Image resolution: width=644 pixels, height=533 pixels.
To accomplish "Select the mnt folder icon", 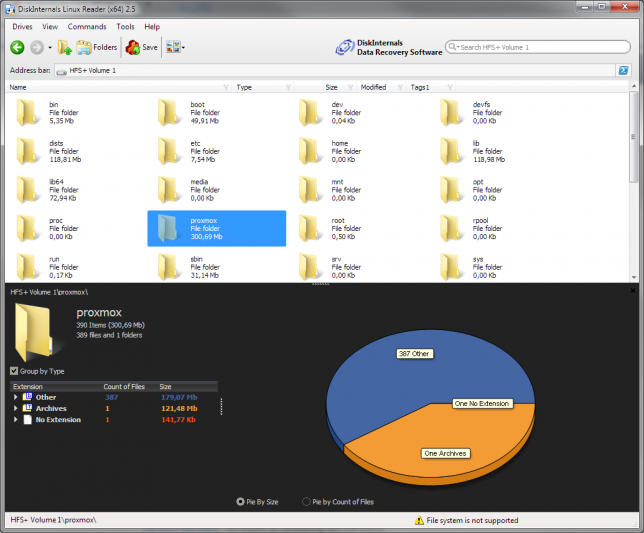I will click(x=311, y=189).
